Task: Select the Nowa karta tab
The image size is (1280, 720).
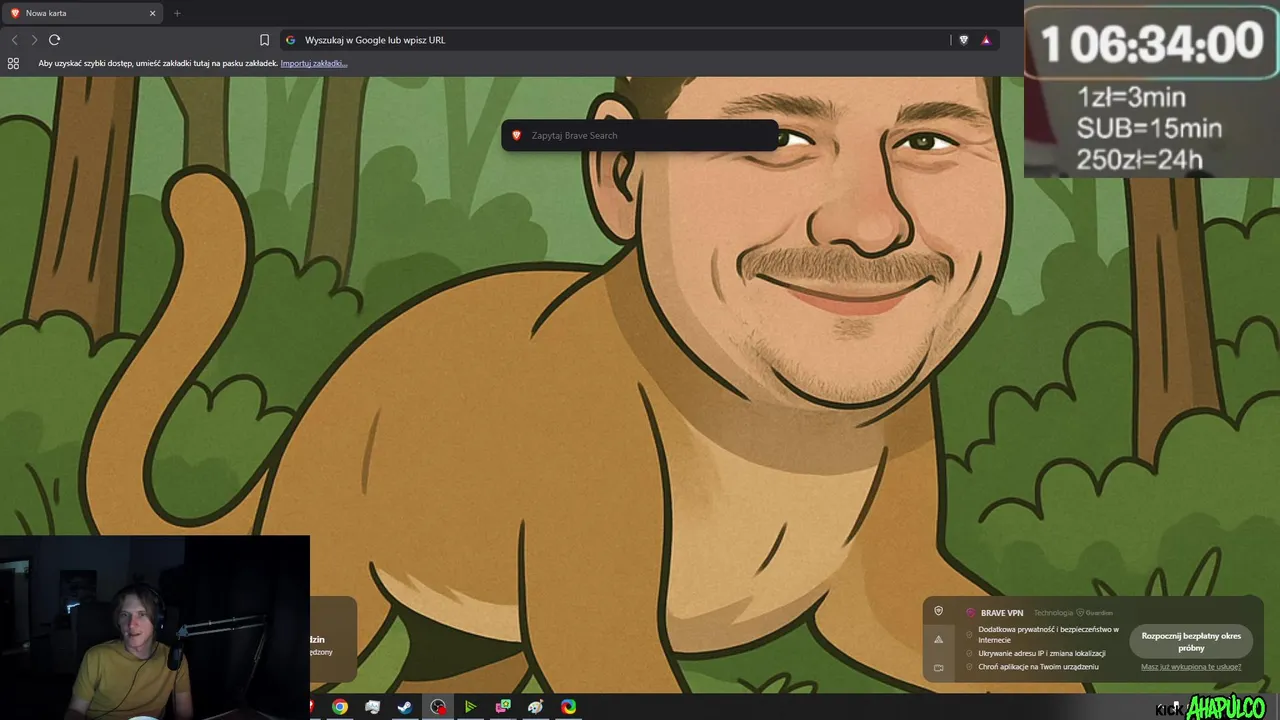Action: tap(82, 13)
